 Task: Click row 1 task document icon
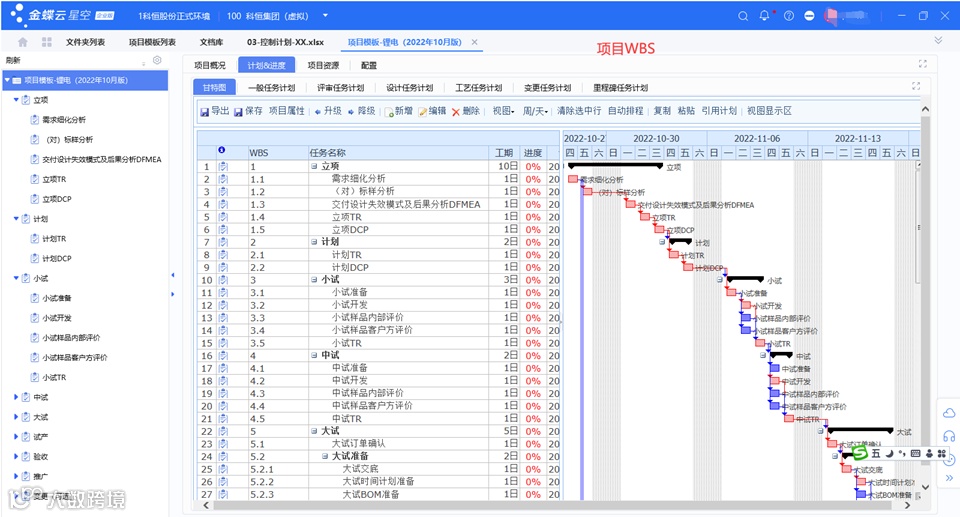tap(223, 166)
